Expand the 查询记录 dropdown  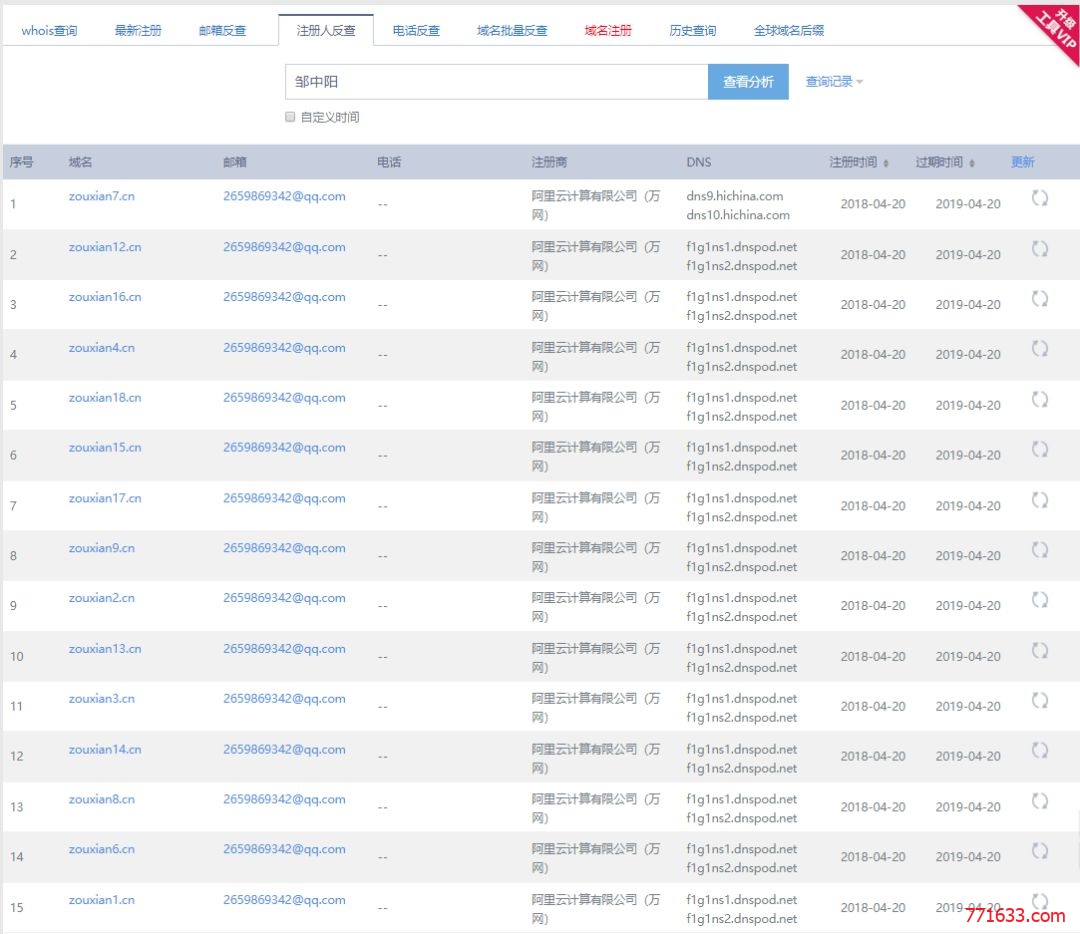coord(834,82)
